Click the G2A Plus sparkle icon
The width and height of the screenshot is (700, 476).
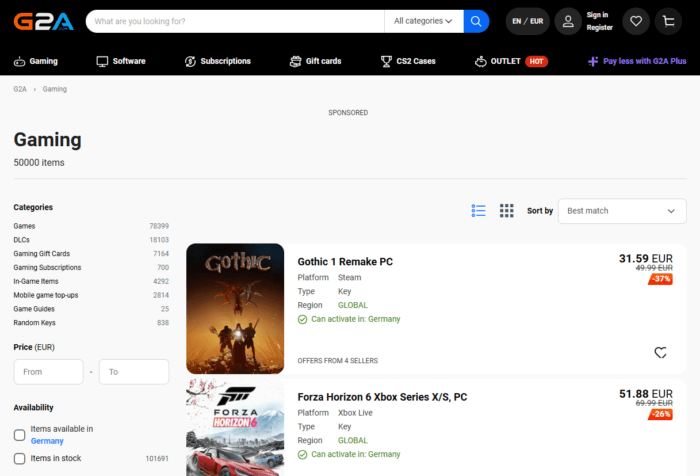tap(593, 61)
